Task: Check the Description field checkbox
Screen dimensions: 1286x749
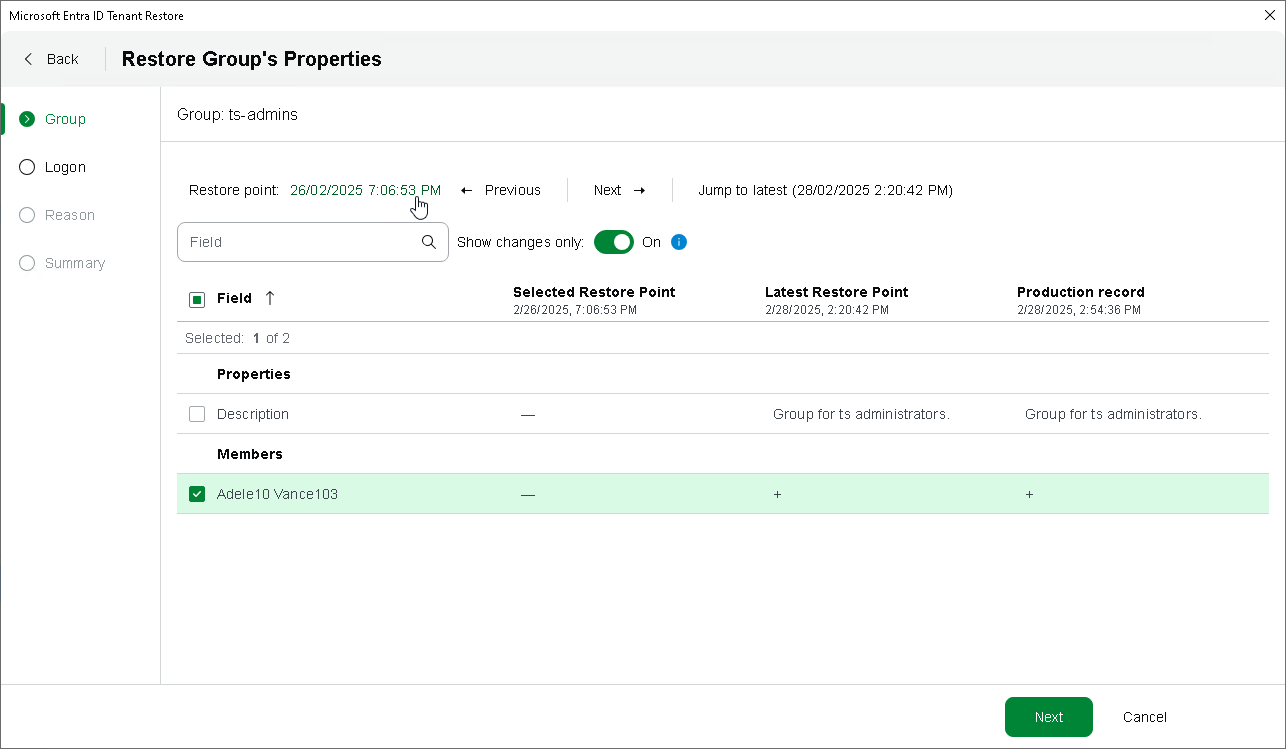Action: [x=197, y=414]
